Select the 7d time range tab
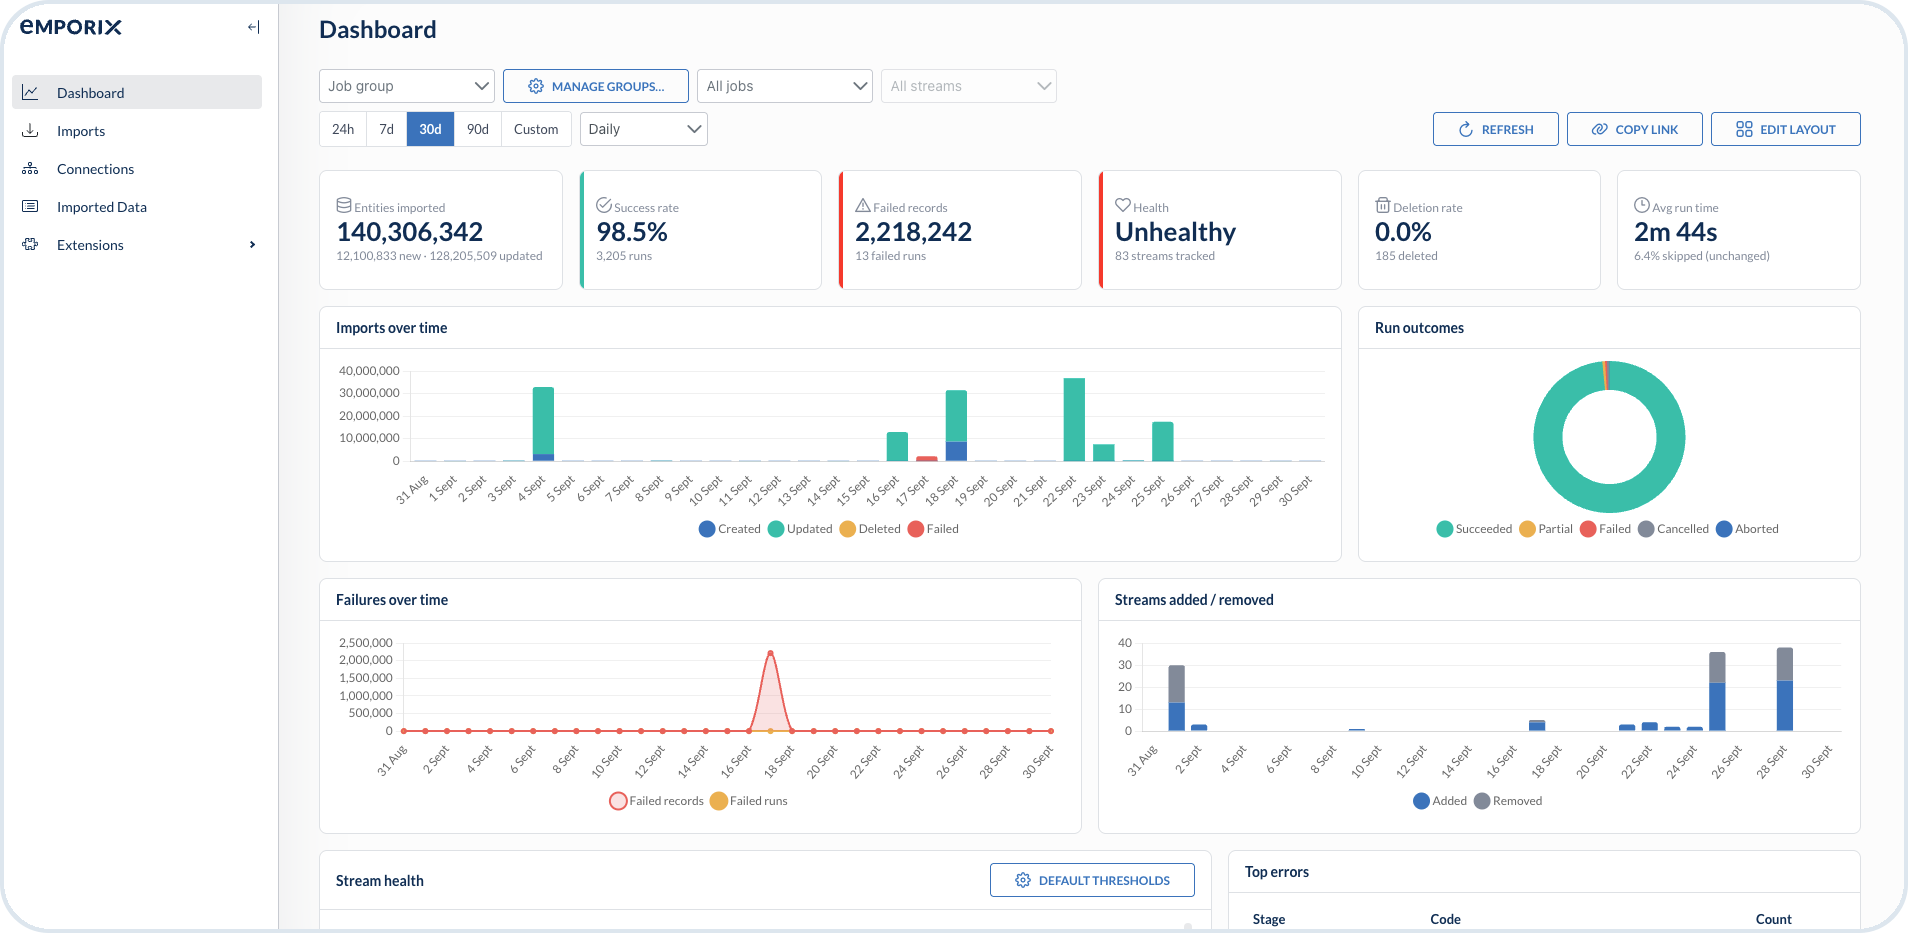The image size is (1908, 933). (x=387, y=129)
